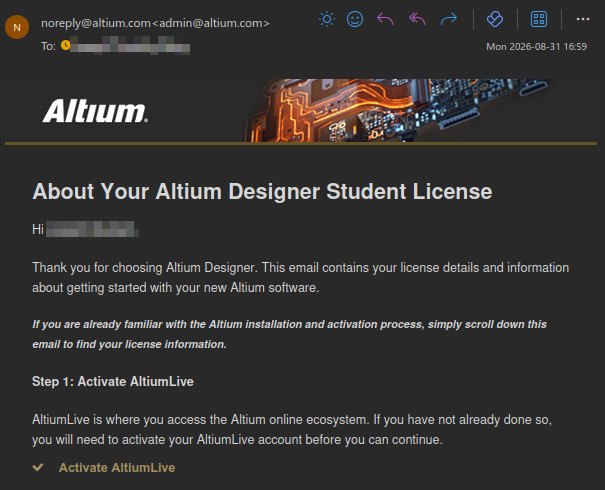Image resolution: width=605 pixels, height=490 pixels.
Task: Click the Altium logo in banner
Action: coord(95,111)
